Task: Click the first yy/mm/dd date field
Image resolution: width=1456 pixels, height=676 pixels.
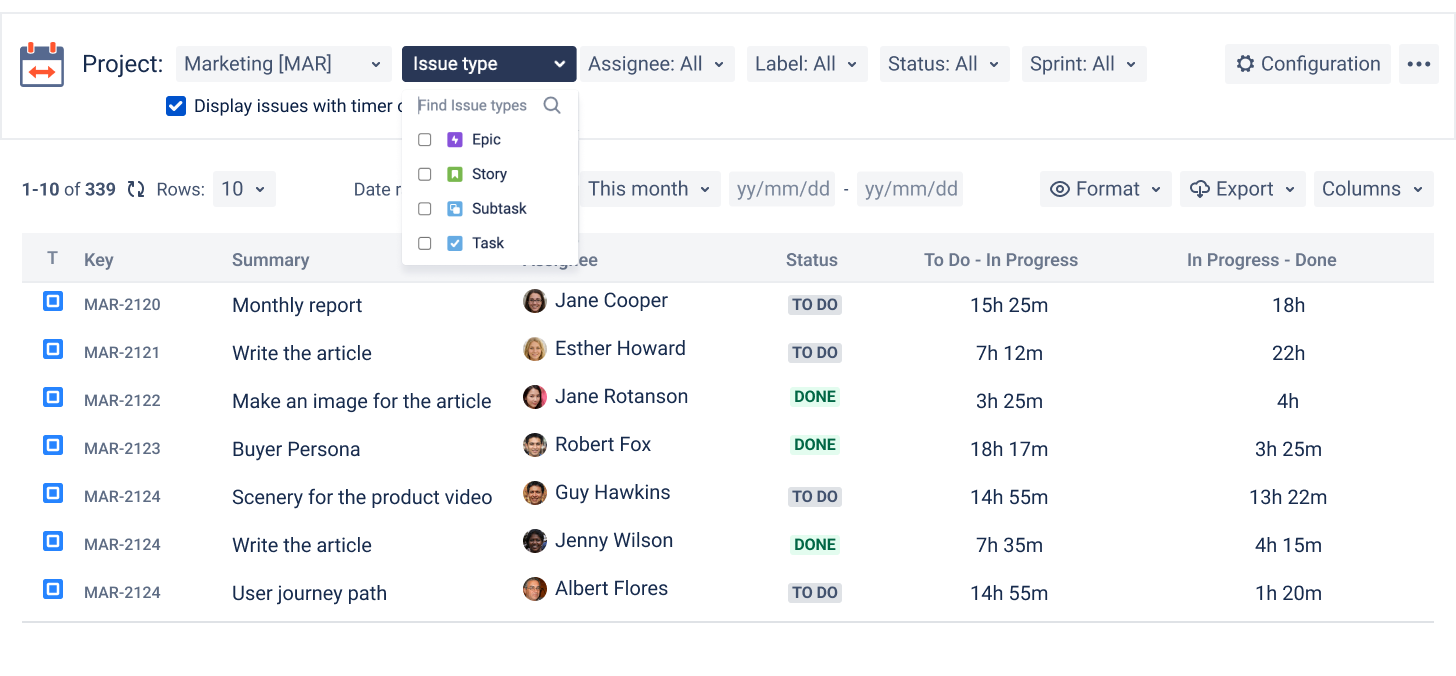Action: 782,188
